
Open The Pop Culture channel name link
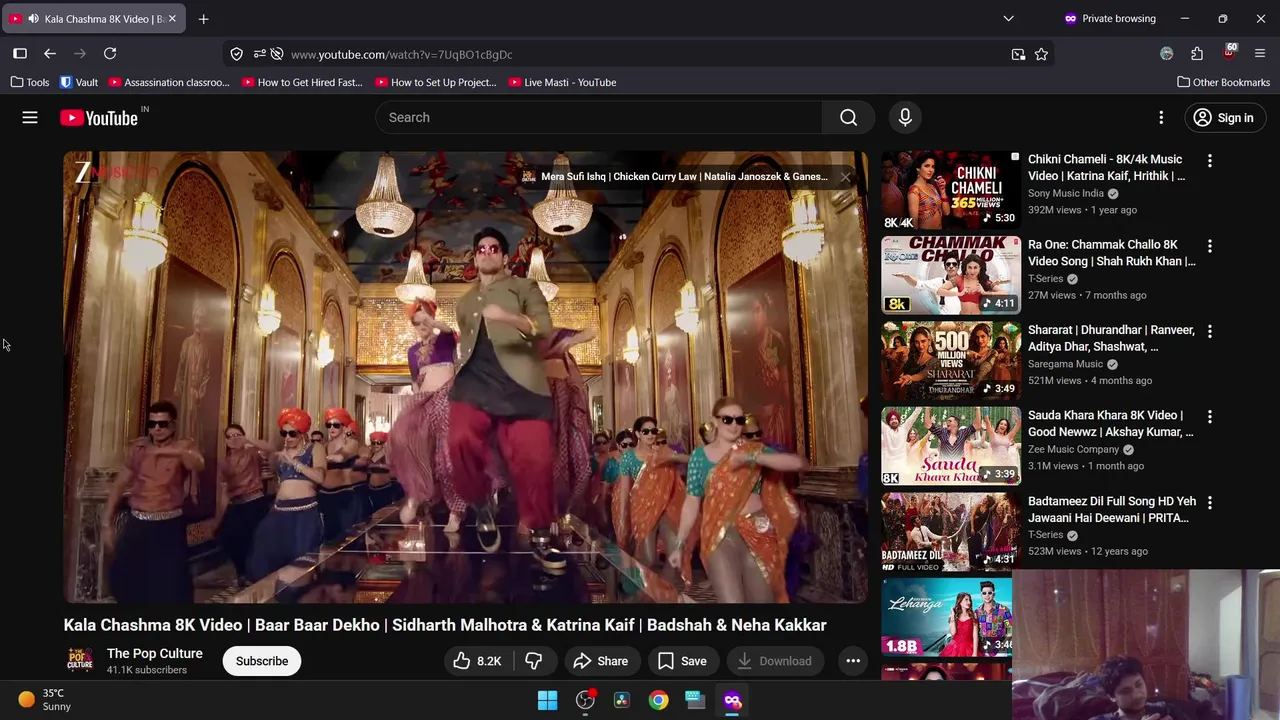(155, 654)
